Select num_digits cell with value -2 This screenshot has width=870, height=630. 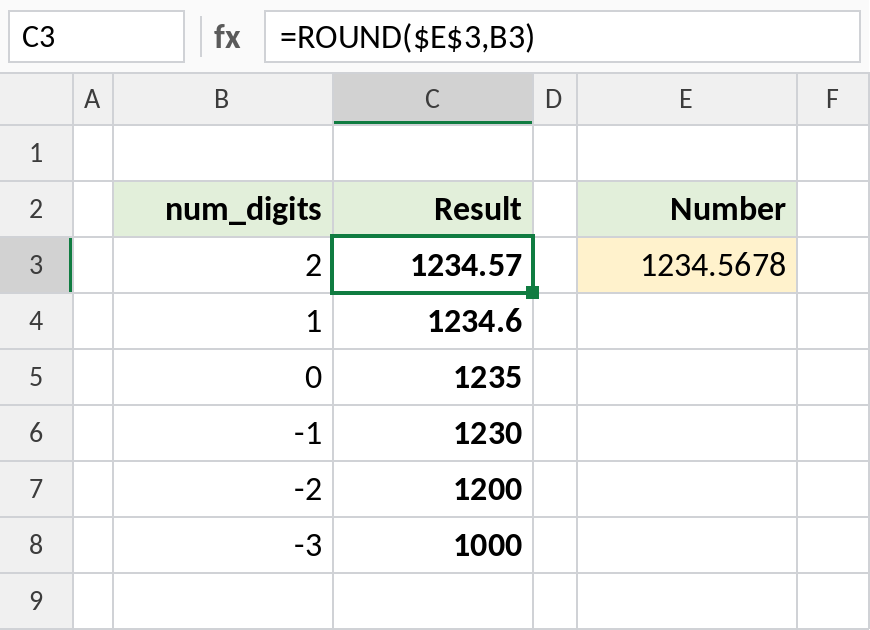(x=222, y=488)
